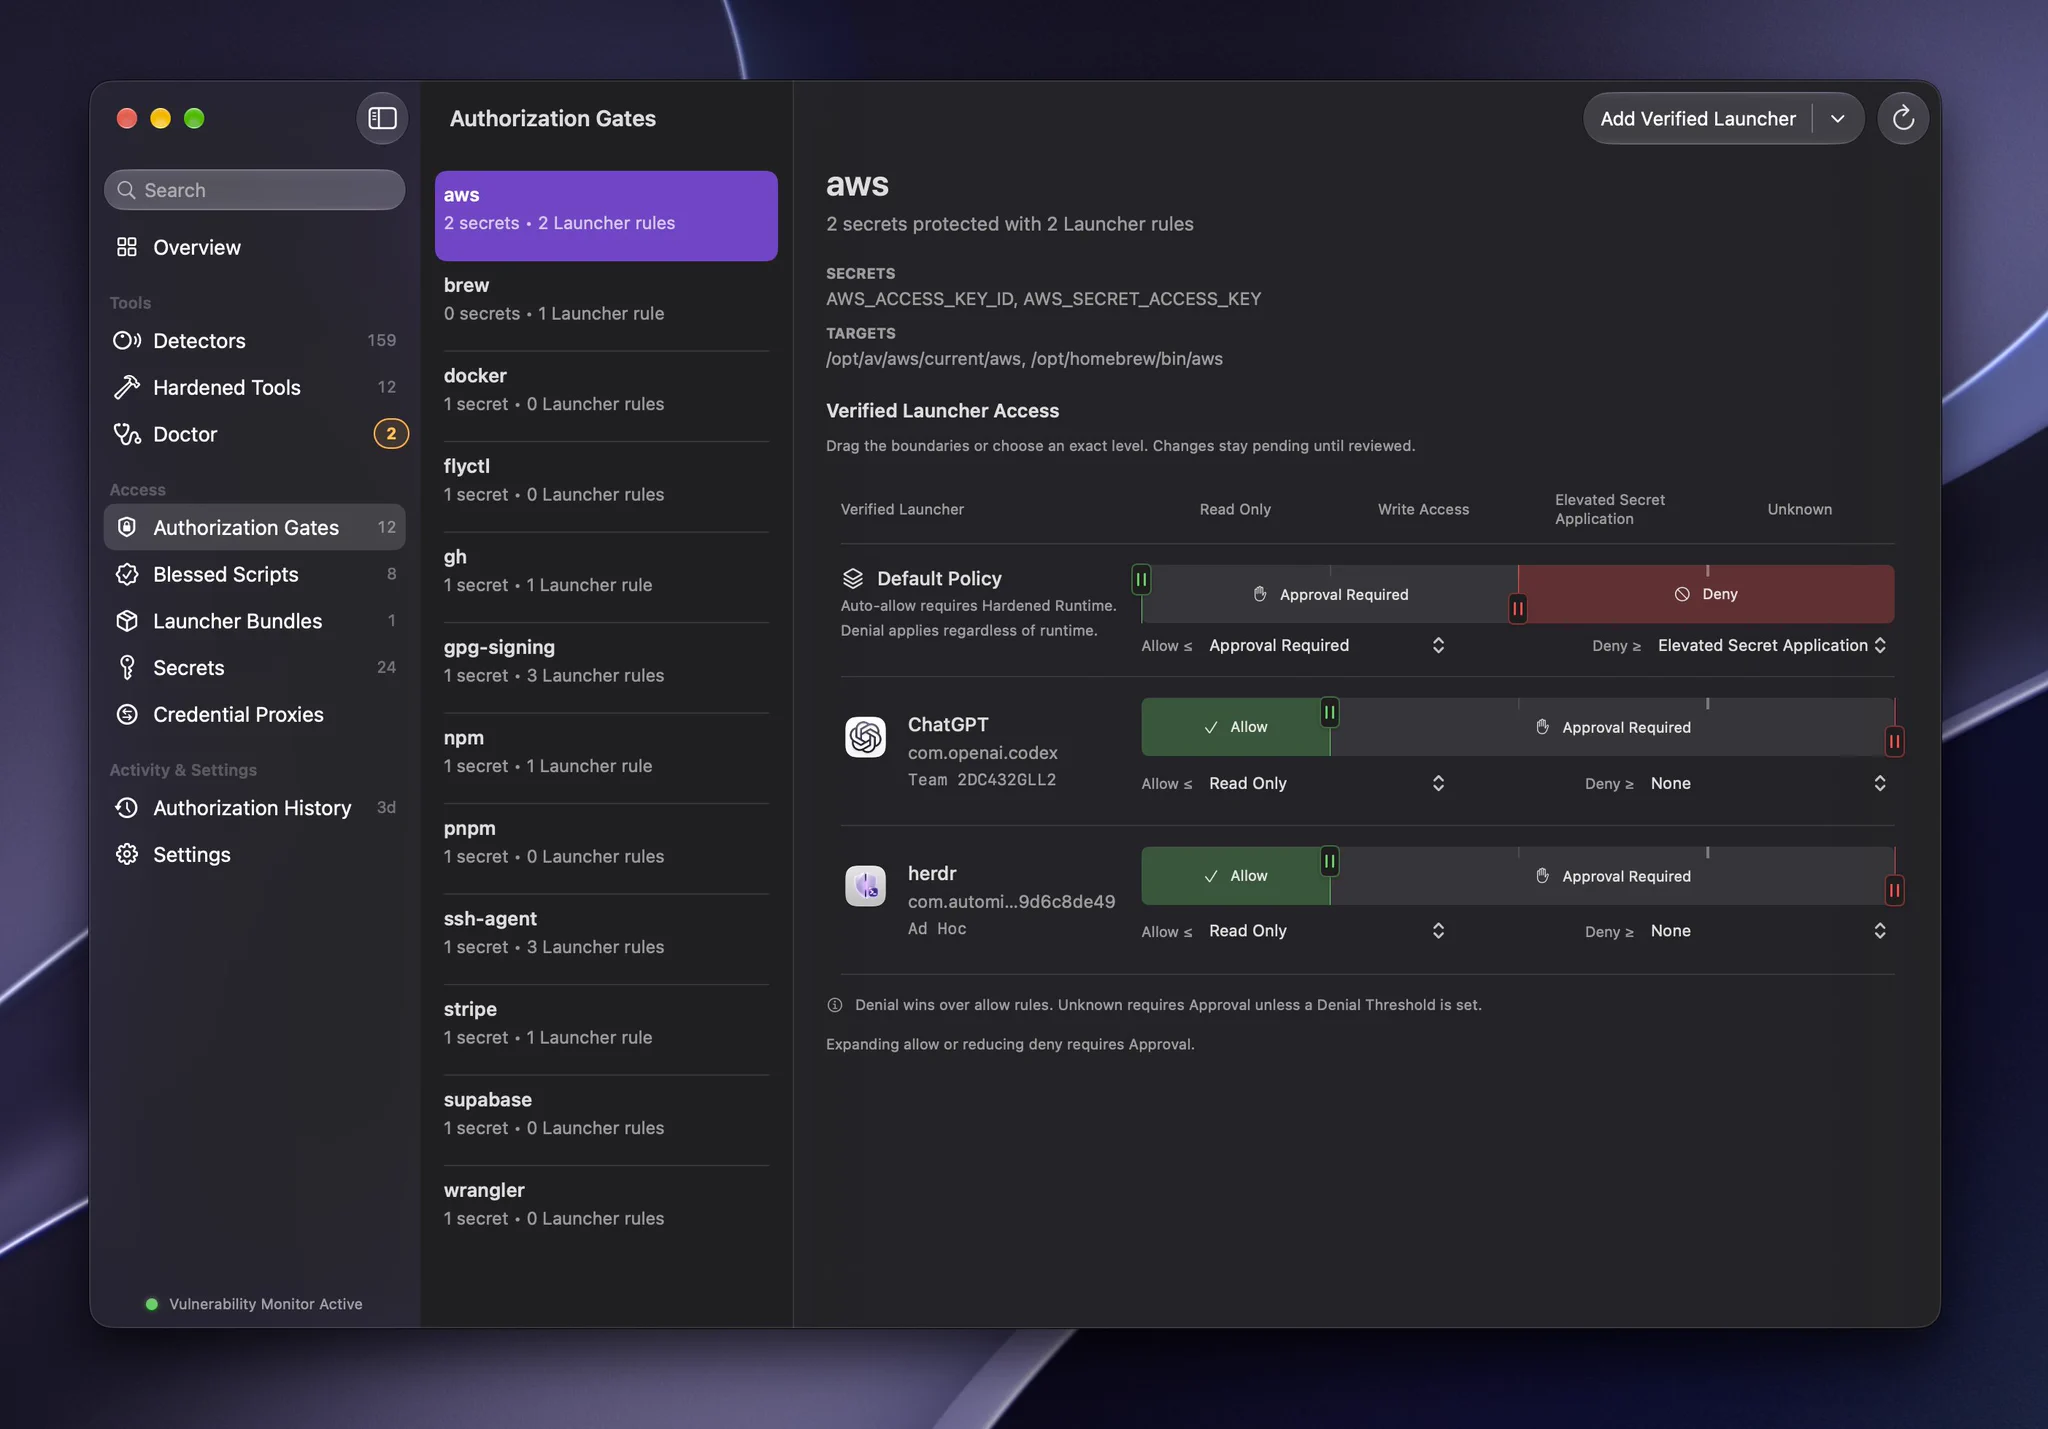Click ChatGPT green allow boundary handle
Screen dimensions: 2048x1429
[x=1329, y=712]
